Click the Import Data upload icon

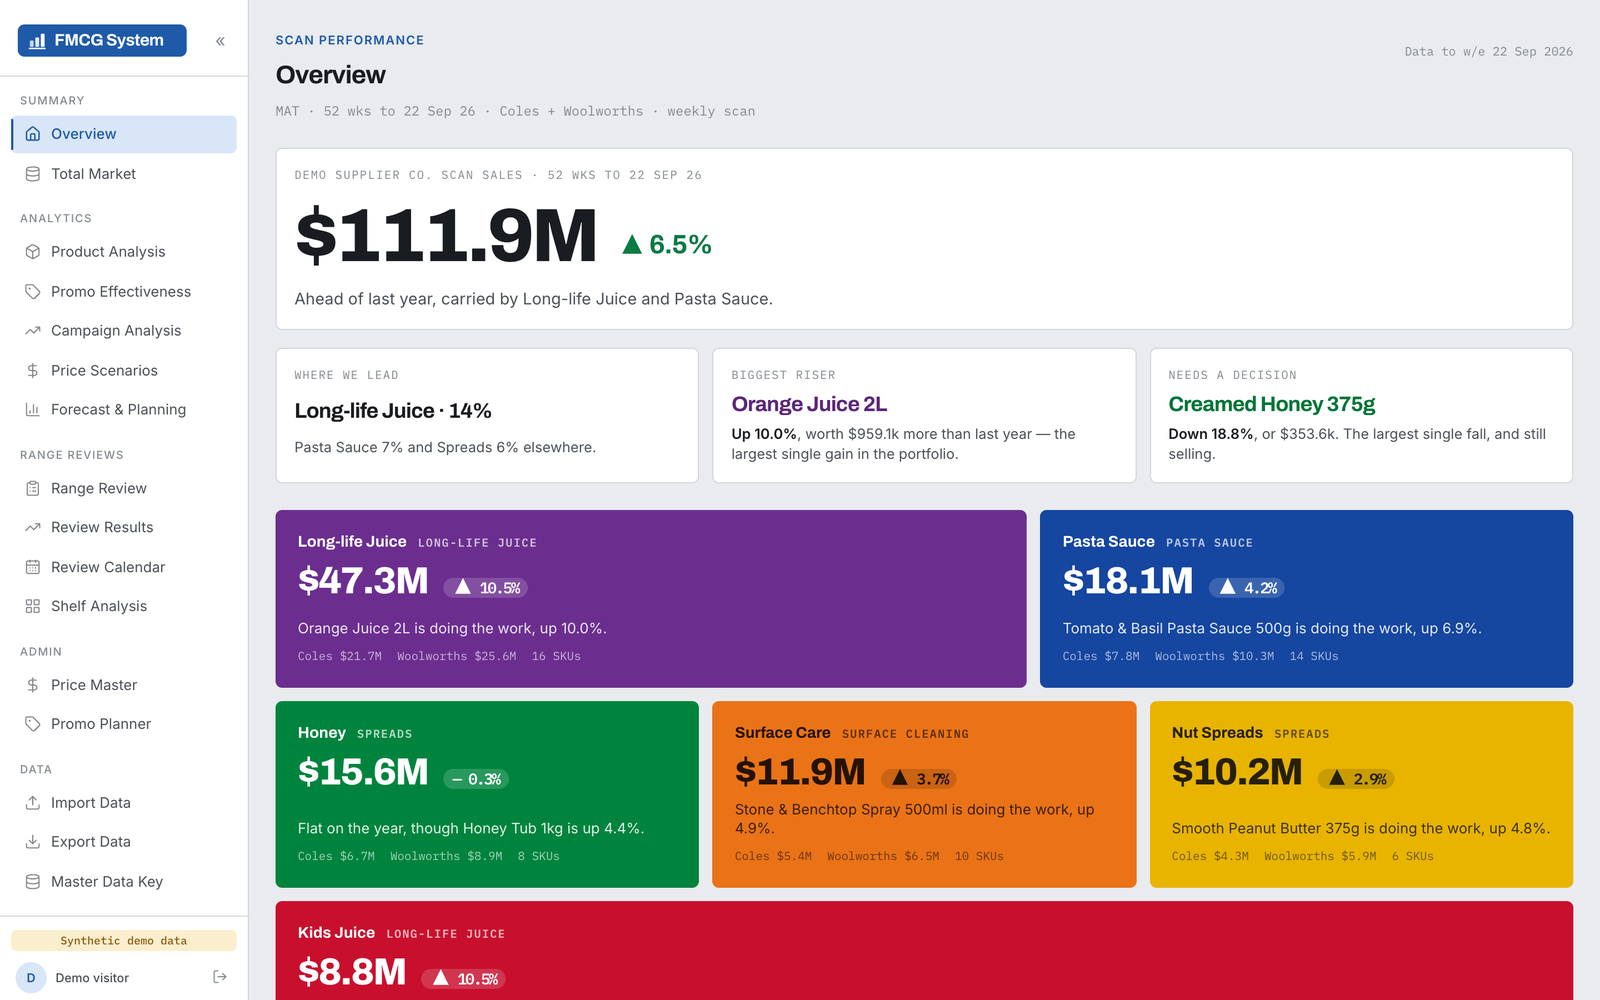pos(33,803)
